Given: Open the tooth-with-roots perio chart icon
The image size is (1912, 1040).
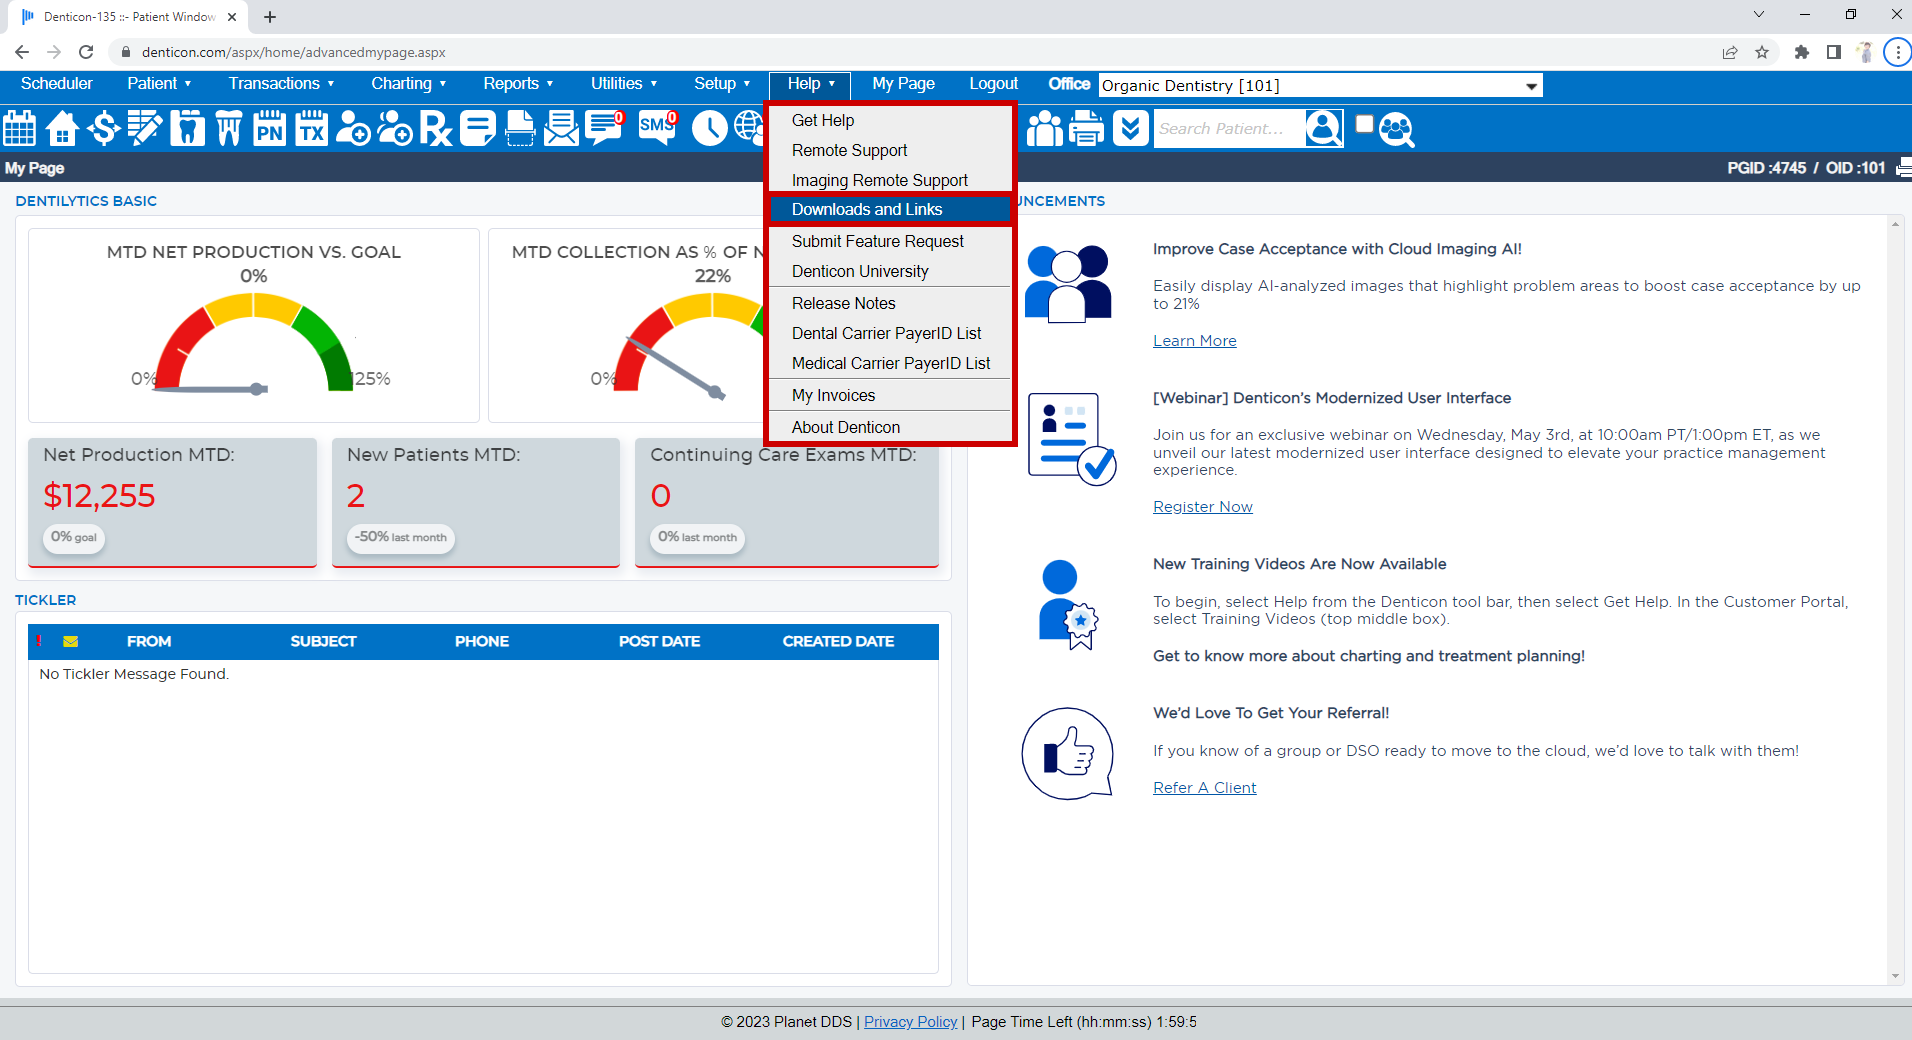Looking at the screenshot, I should pyautogui.click(x=229, y=128).
